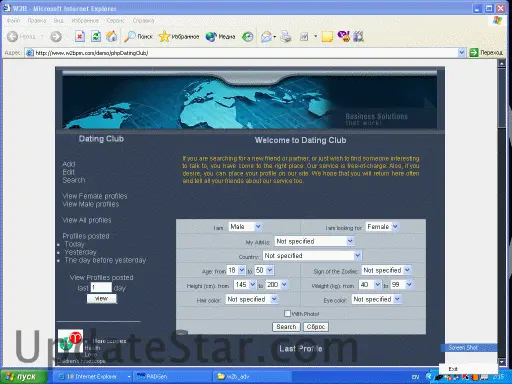Open the Help menu

(x=143, y=21)
